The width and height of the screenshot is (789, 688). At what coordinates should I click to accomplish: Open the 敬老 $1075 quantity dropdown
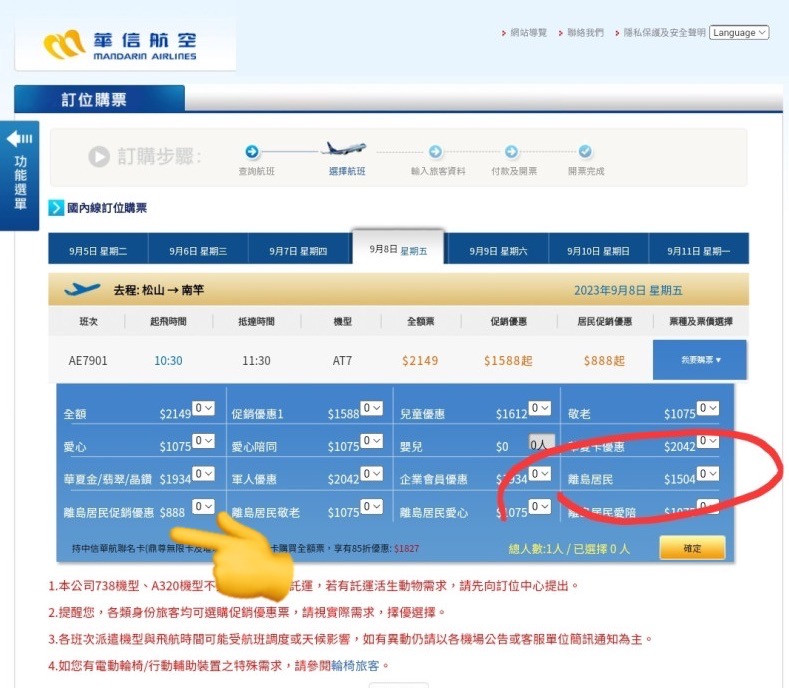708,408
